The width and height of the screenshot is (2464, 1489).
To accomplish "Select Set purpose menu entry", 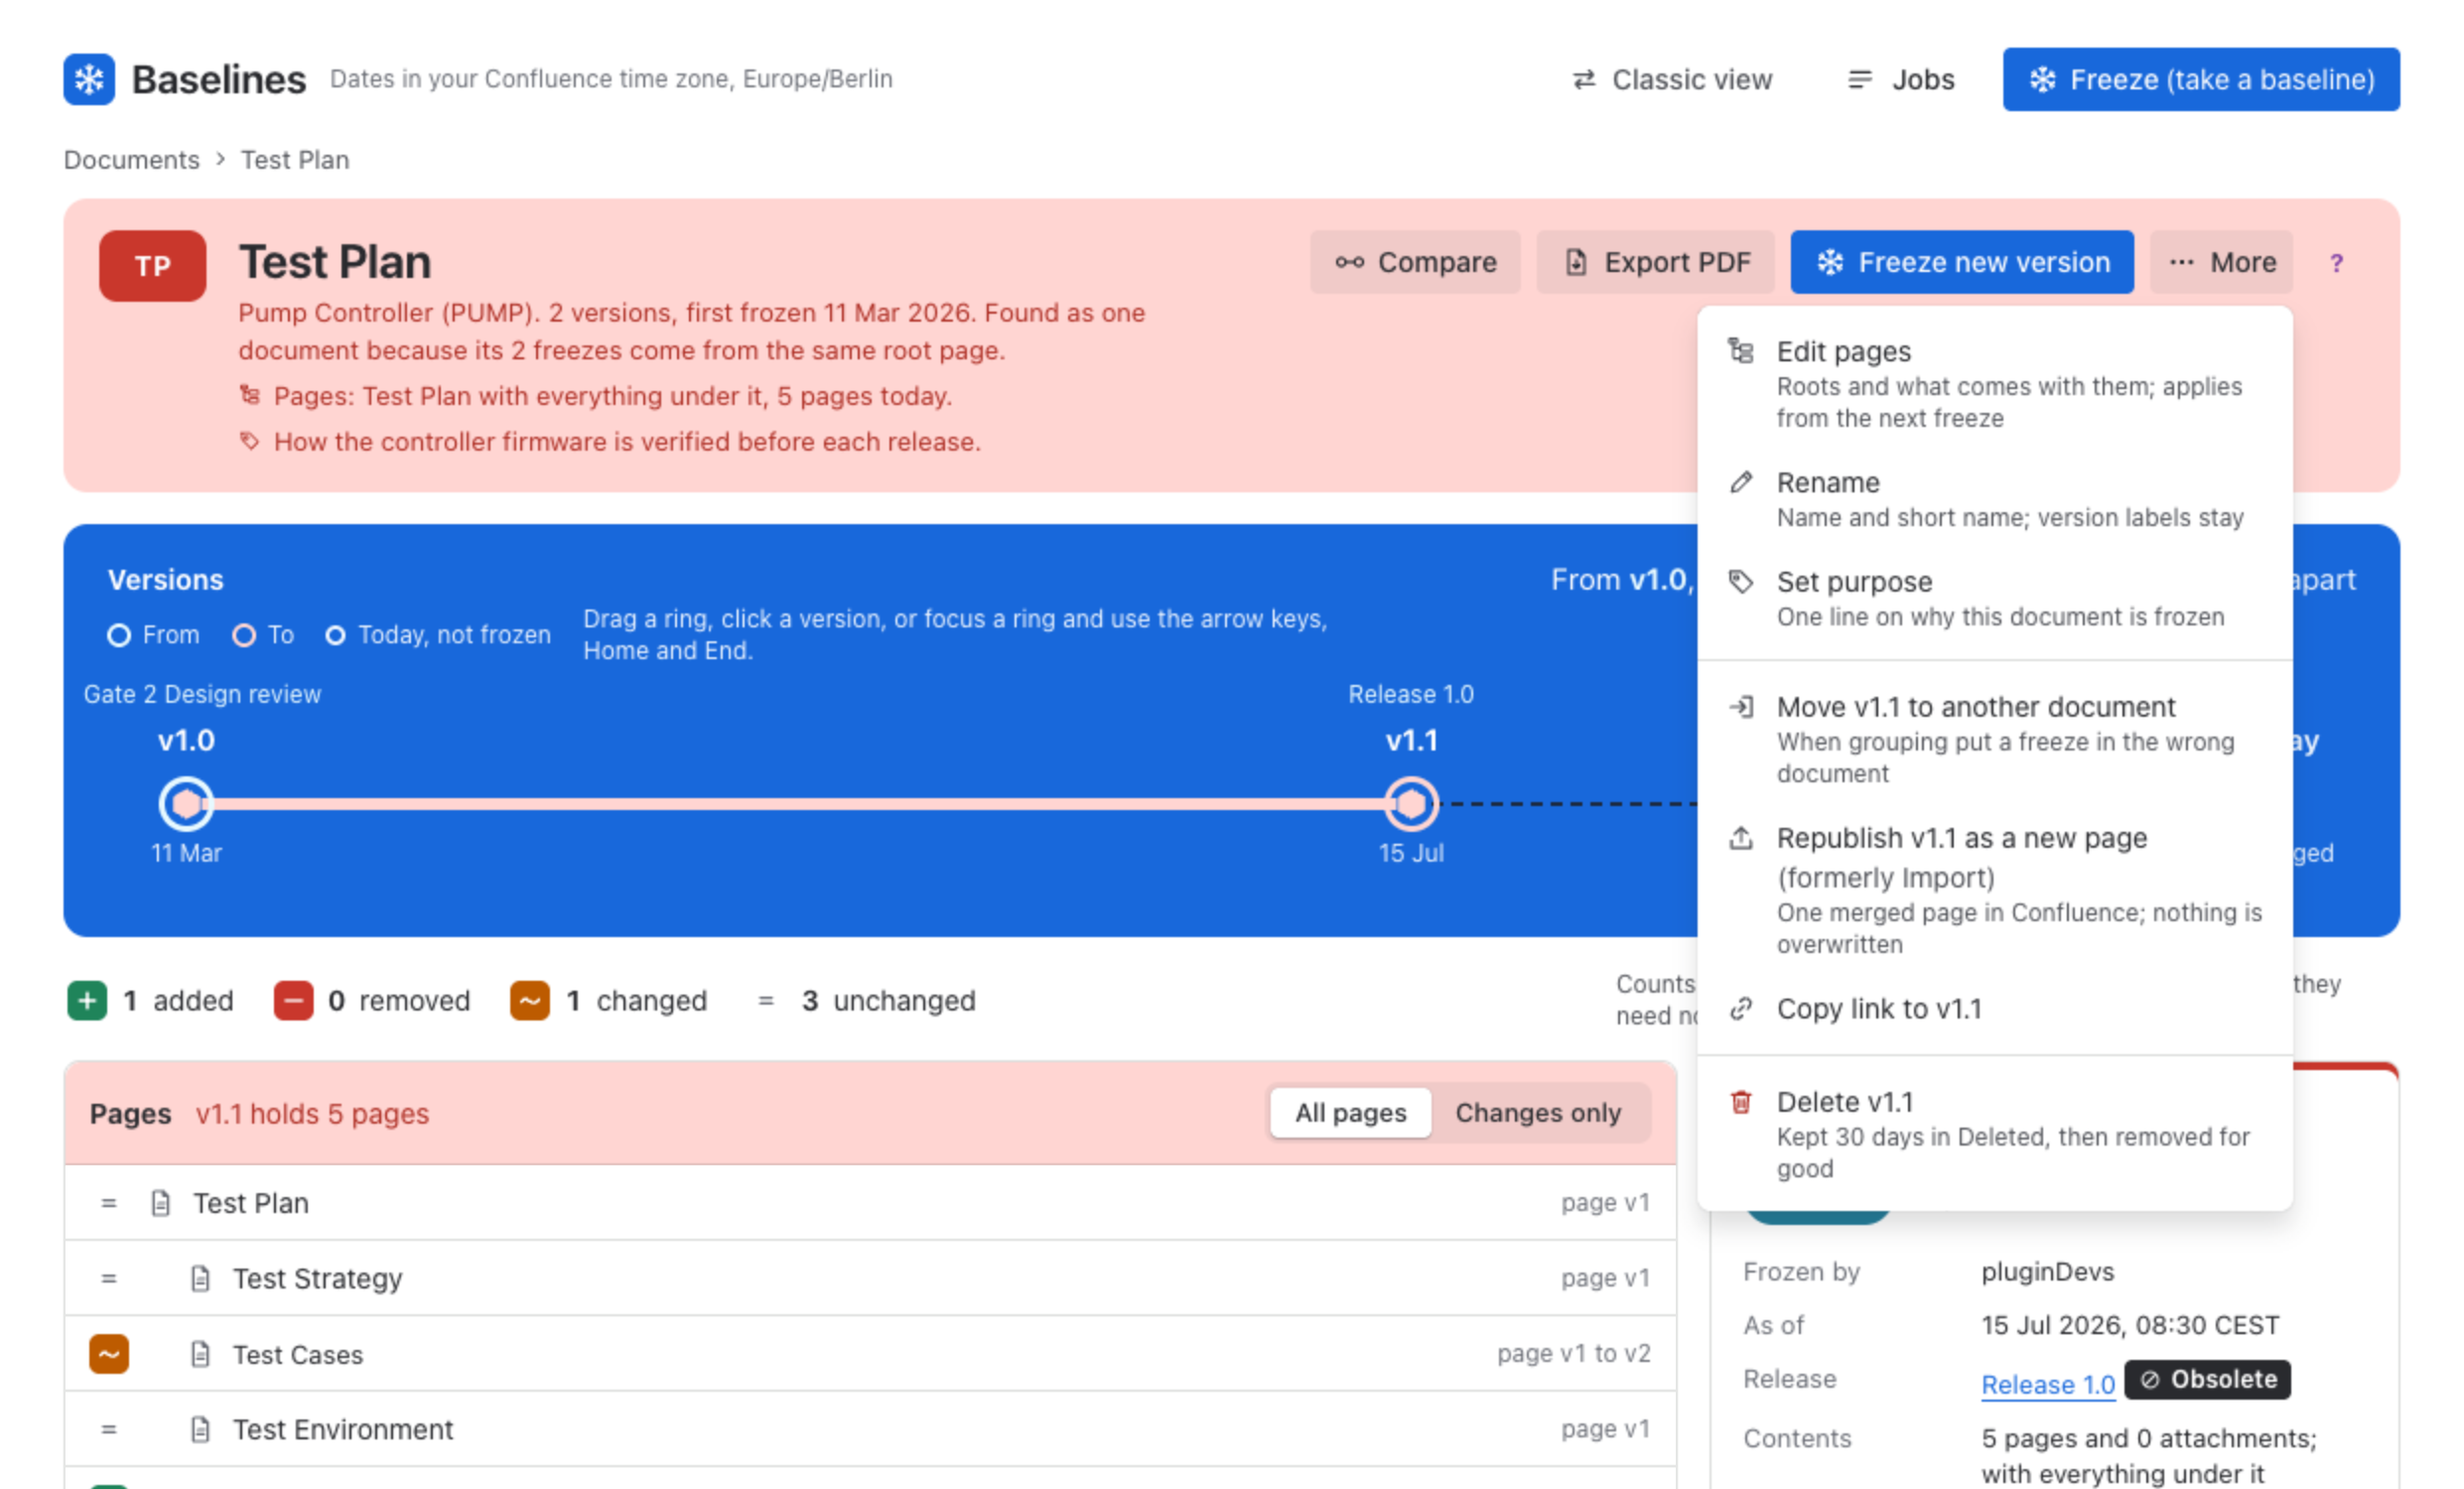I will (1994, 598).
